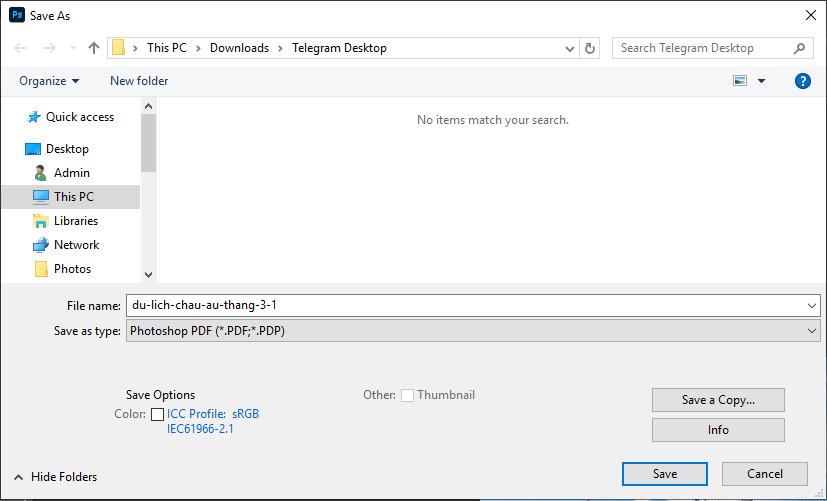Screen dimensions: 827x501
Task: Open the More view options arrow
Action: point(761,81)
